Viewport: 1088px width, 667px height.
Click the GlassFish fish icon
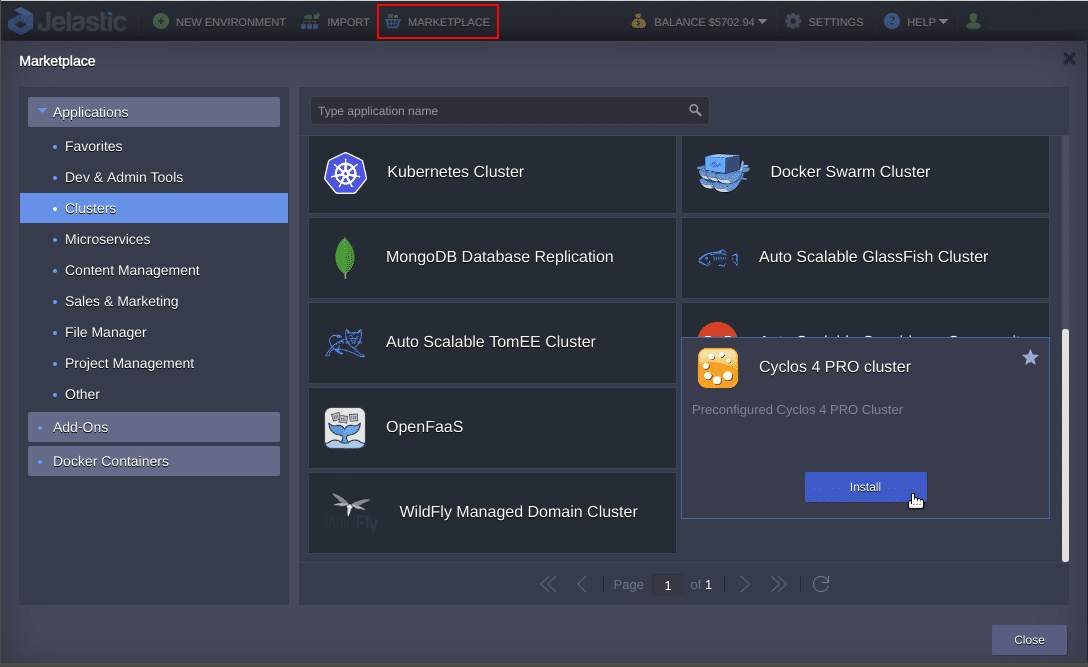click(x=718, y=259)
